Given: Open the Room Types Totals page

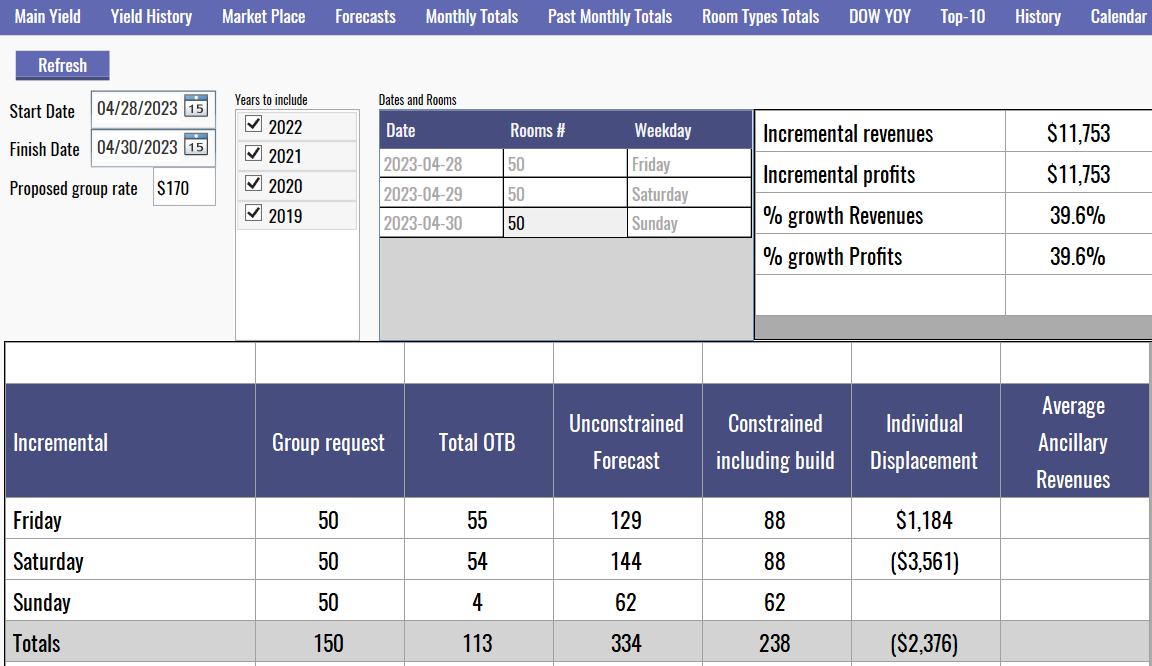Looking at the screenshot, I should click(x=760, y=16).
